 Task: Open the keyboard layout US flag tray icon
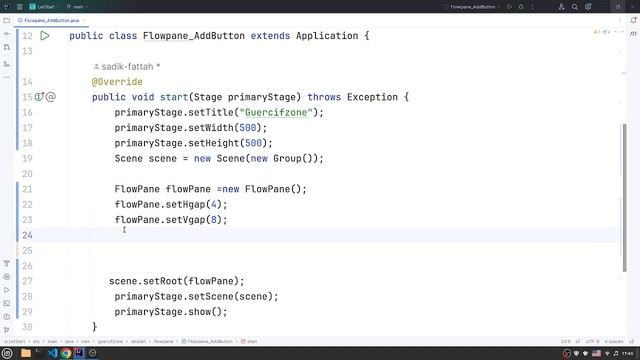596,353
